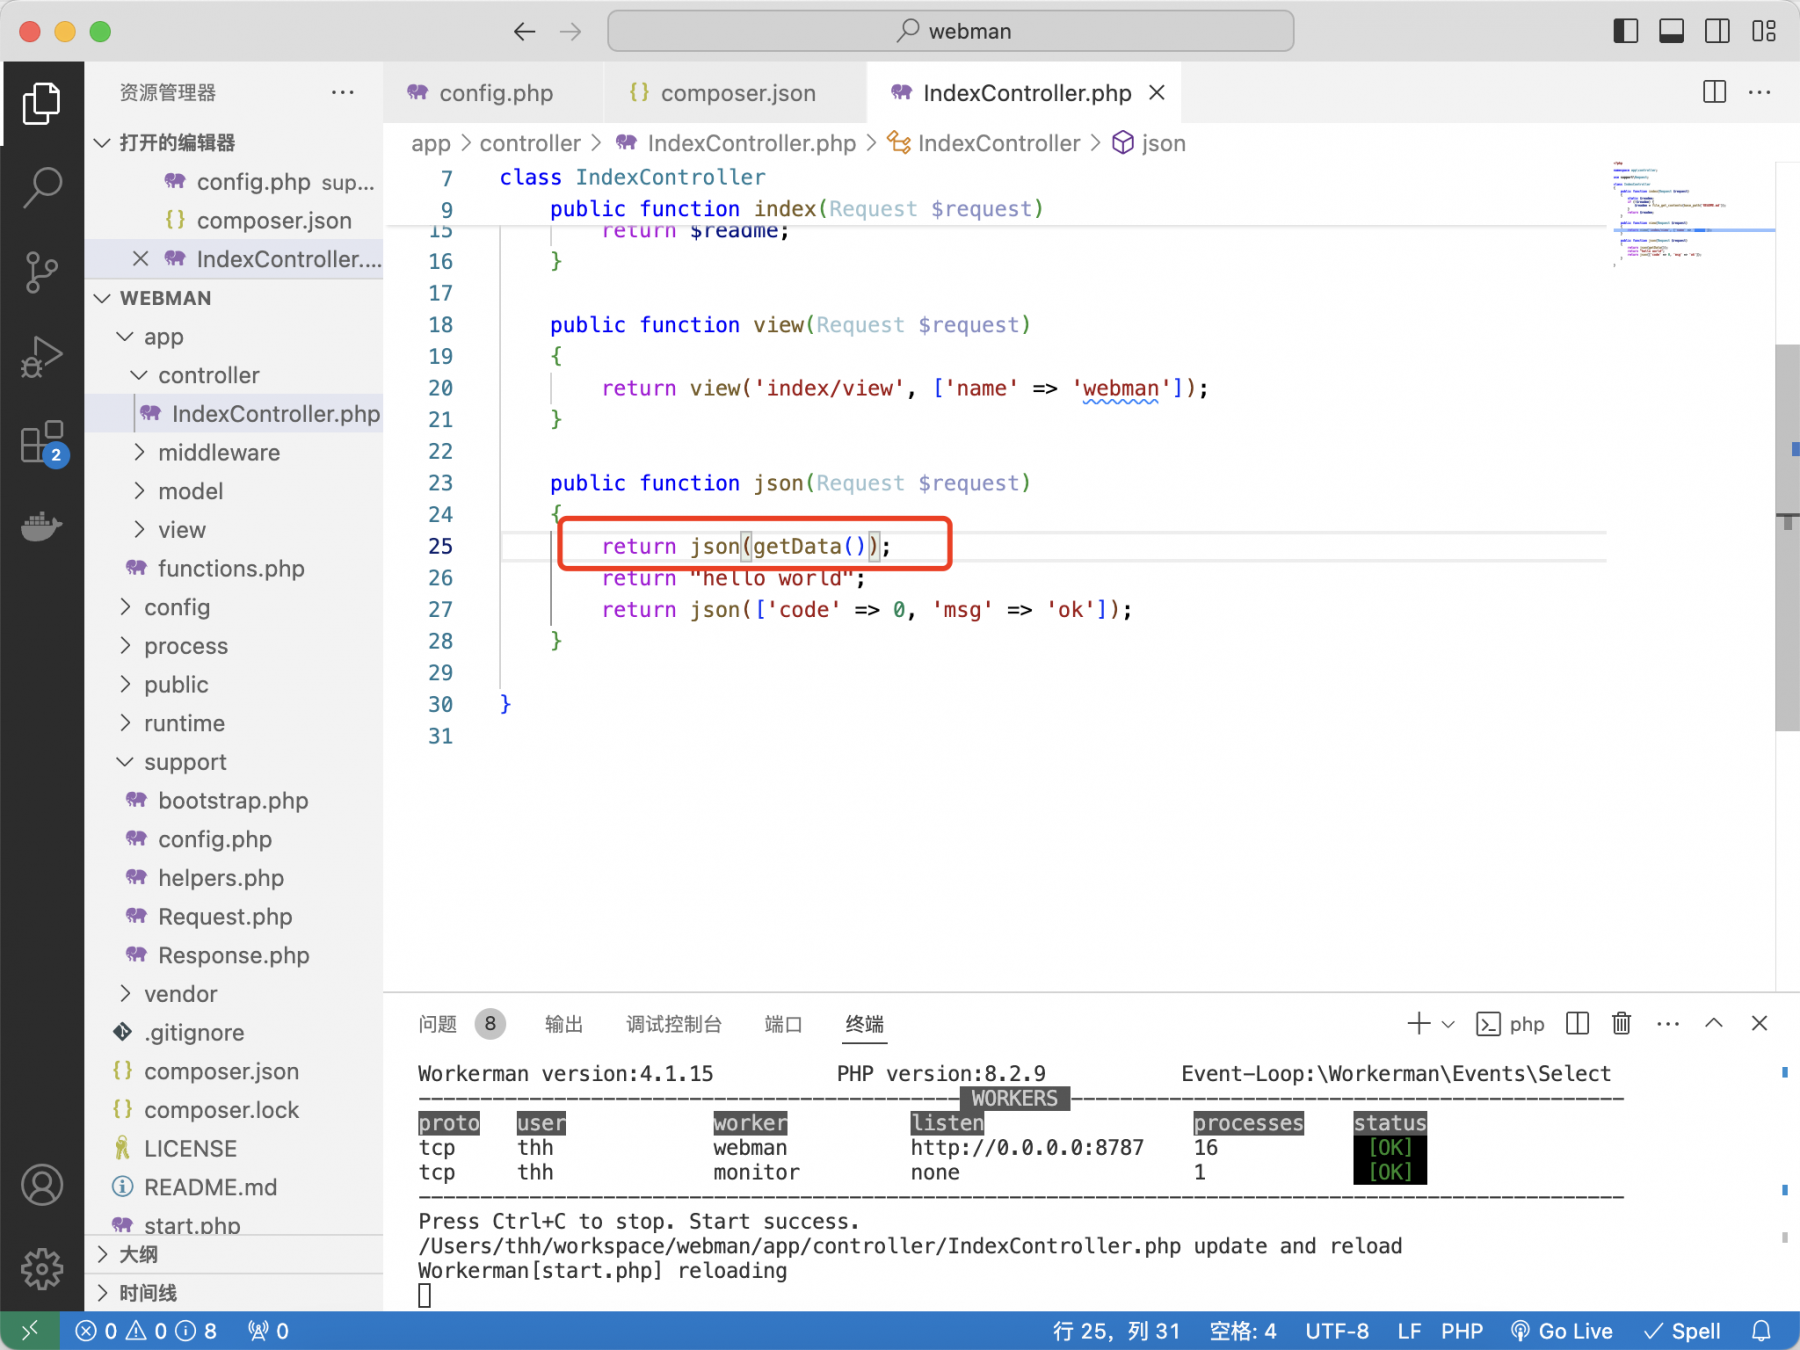Open the customize layout icon
This screenshot has height=1350, width=1800.
pos(1764,31)
